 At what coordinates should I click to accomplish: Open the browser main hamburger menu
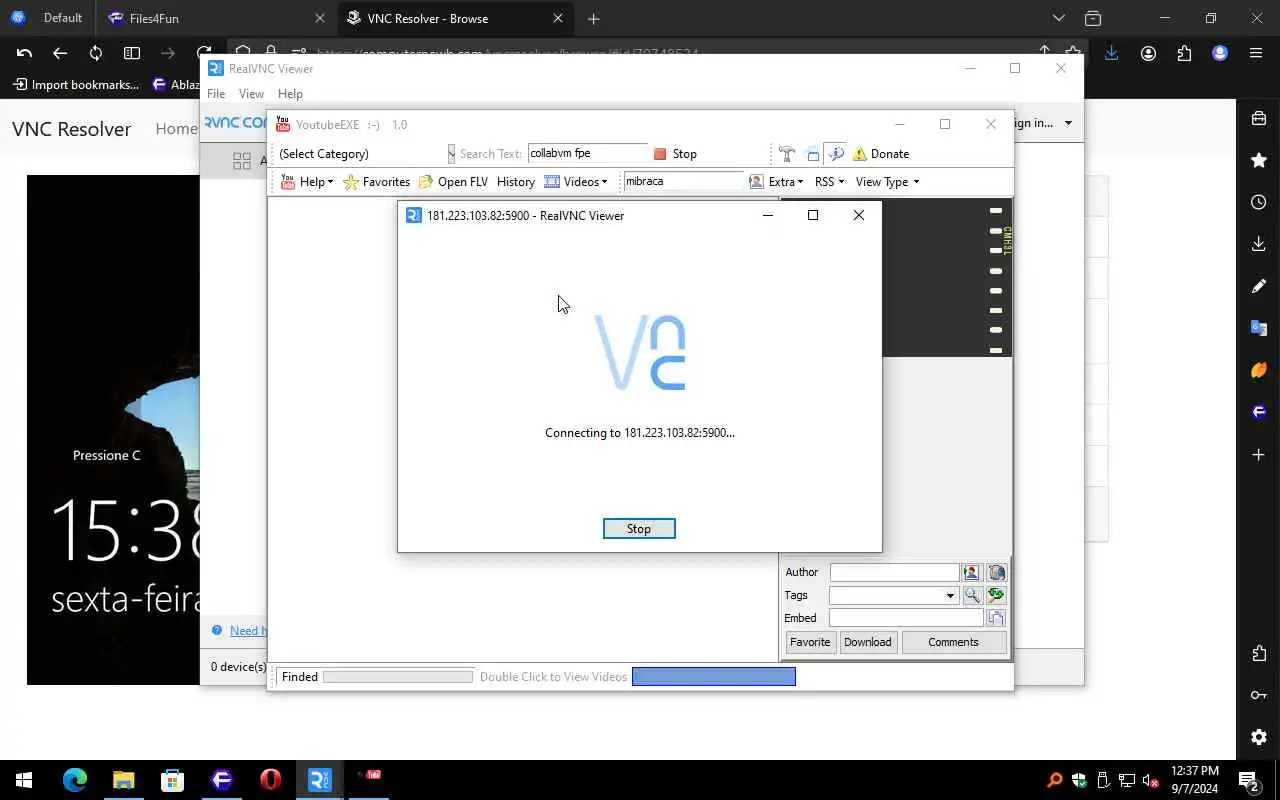coord(1256,54)
